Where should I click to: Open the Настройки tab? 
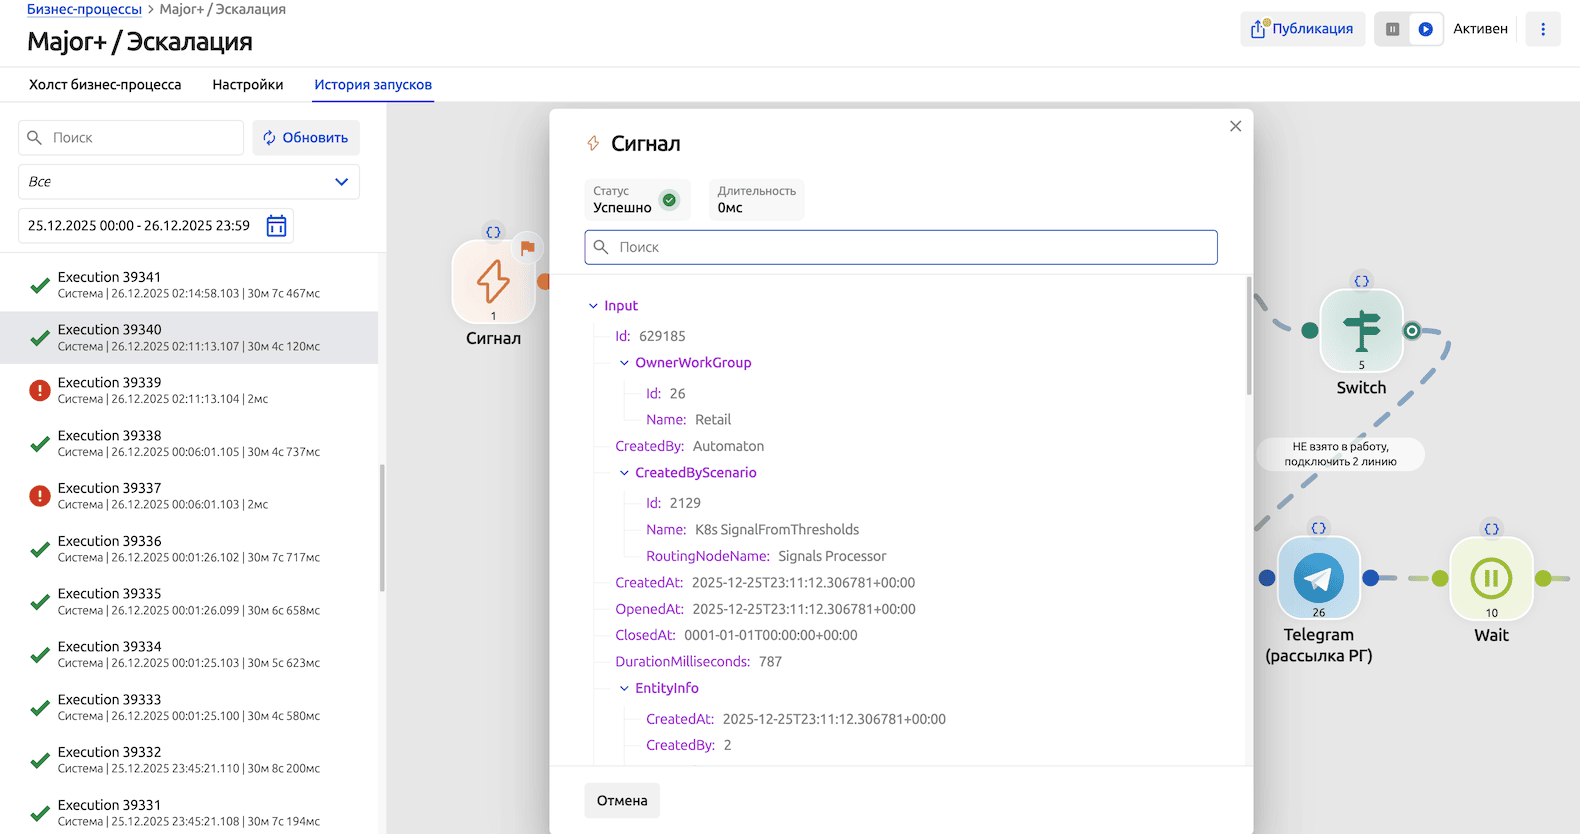click(247, 85)
